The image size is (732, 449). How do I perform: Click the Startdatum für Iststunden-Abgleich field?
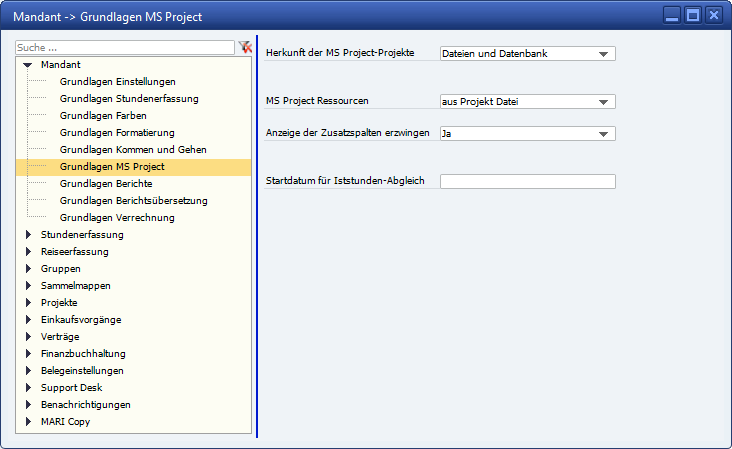pyautogui.click(x=527, y=182)
